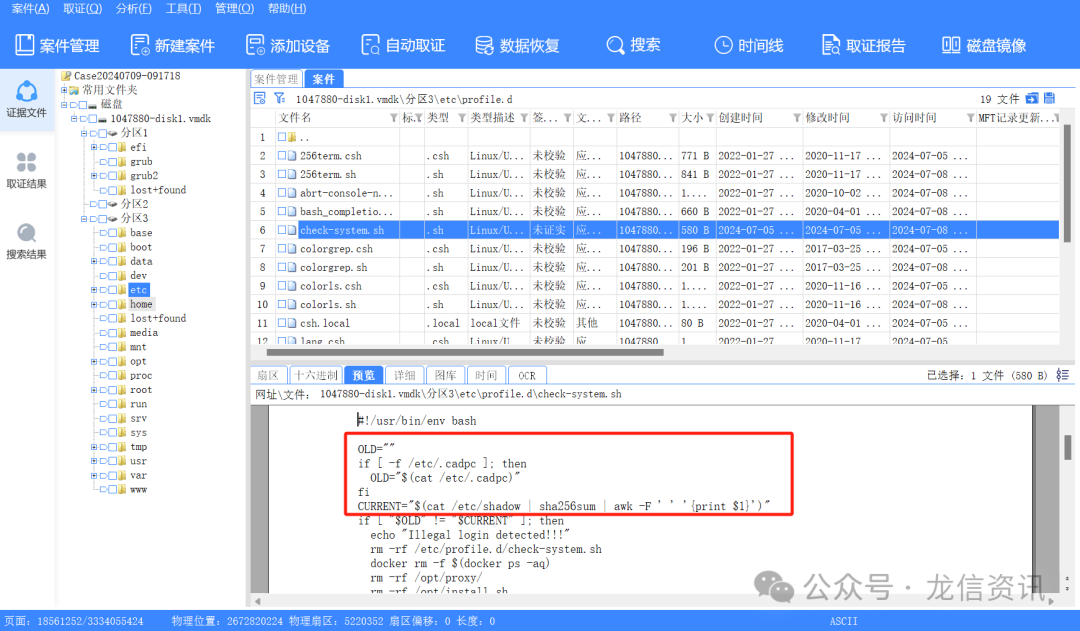The height and width of the screenshot is (631, 1080).
Task: Select the bash_completio... file row
Action: [x=654, y=211]
